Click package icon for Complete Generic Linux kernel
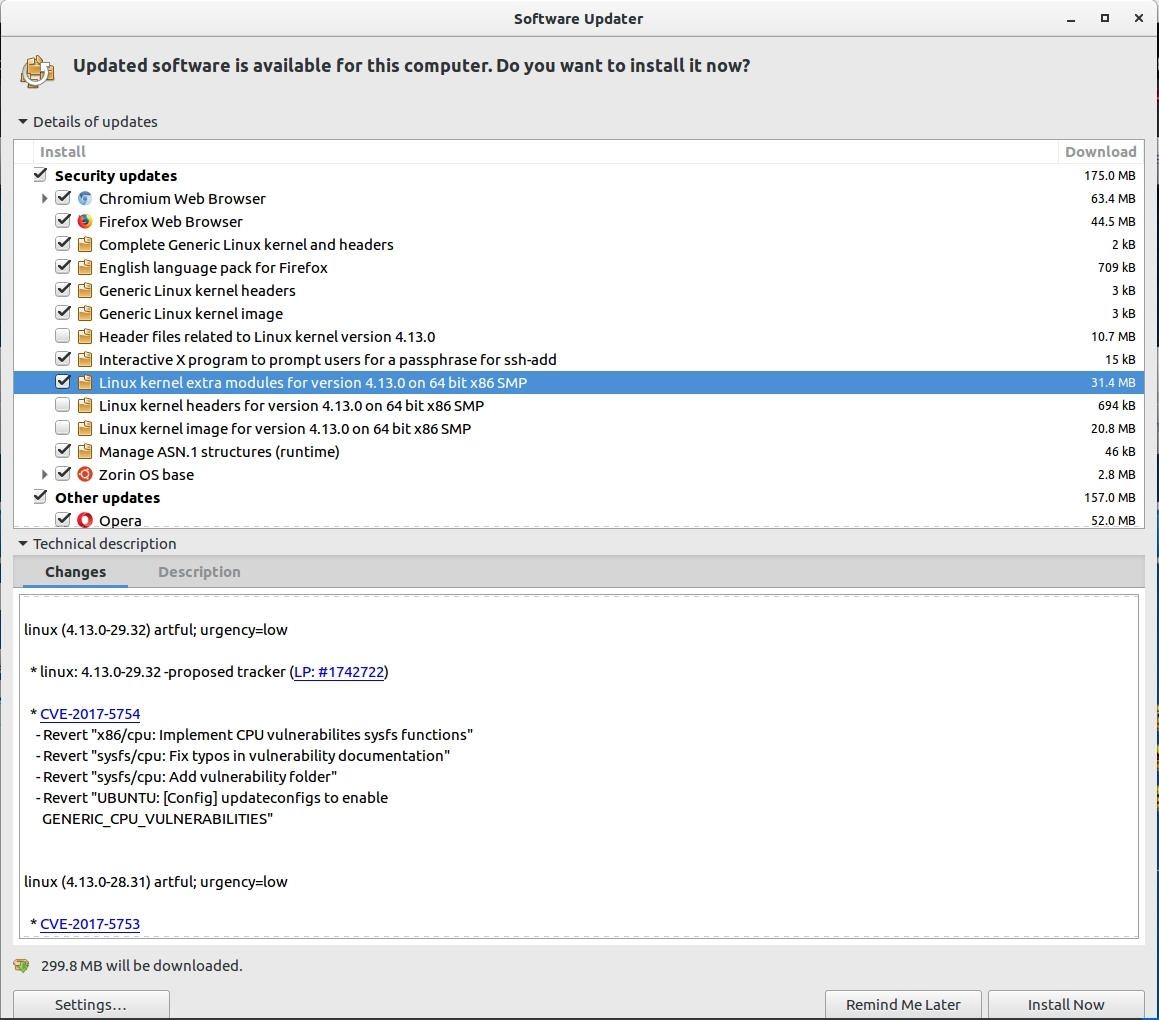Viewport: 1159px width, 1020px height. pyautogui.click(x=85, y=245)
